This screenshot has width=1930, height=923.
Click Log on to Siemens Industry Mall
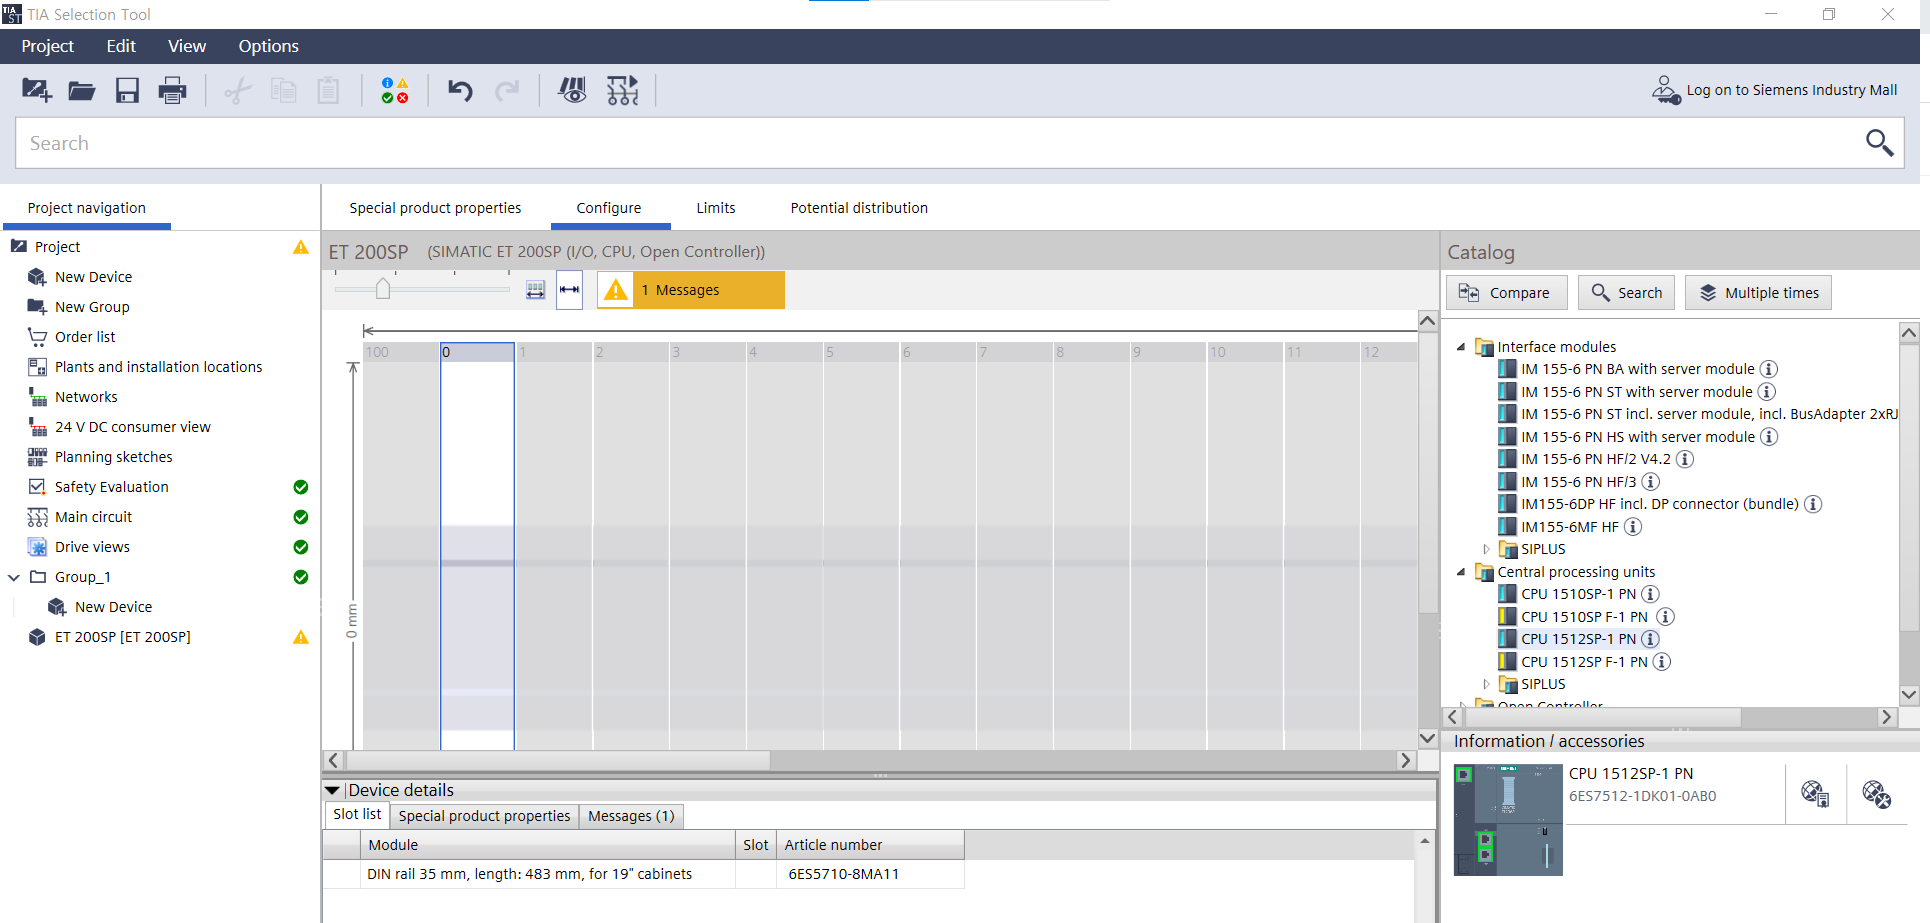(1791, 90)
